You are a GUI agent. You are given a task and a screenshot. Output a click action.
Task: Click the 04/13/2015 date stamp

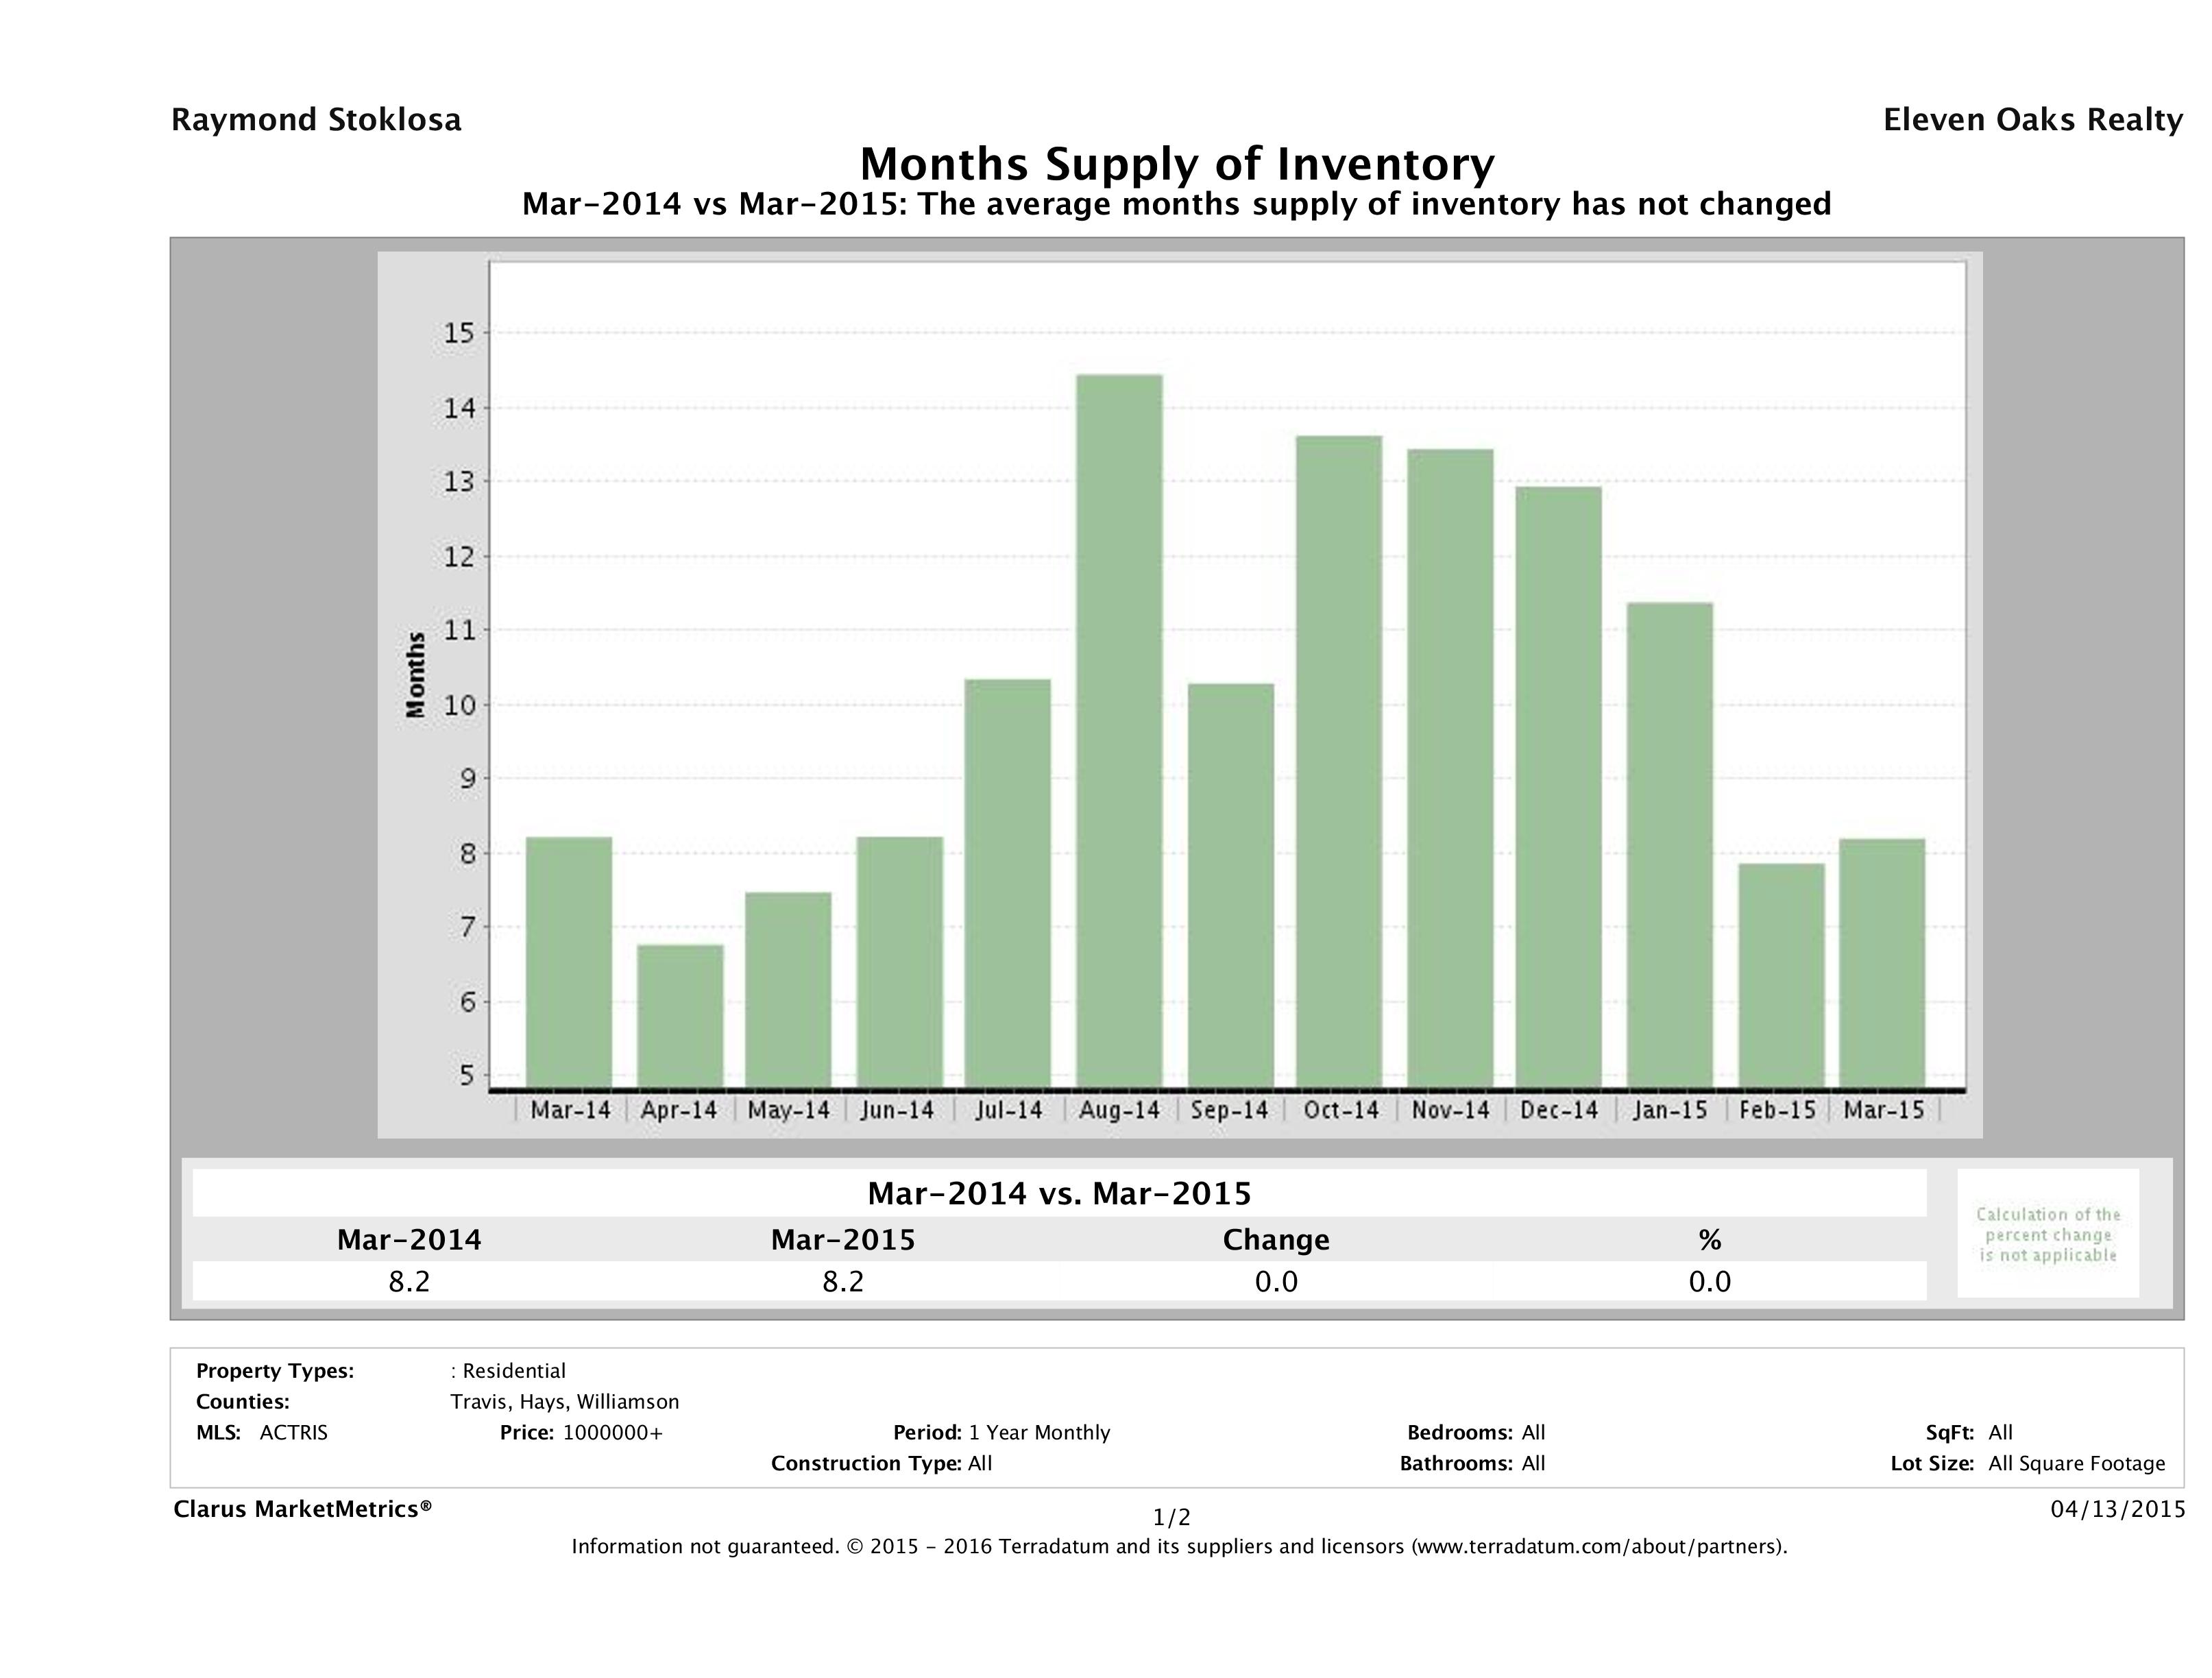[2117, 1508]
